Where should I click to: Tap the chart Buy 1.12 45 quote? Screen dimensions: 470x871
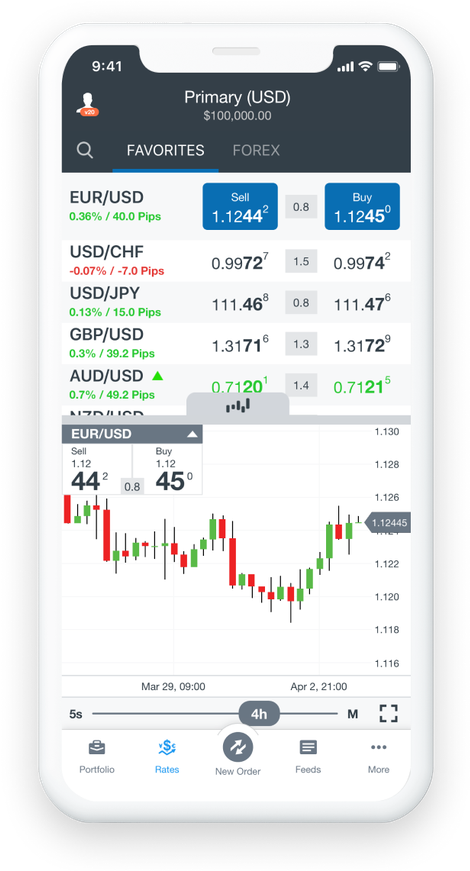pos(167,469)
